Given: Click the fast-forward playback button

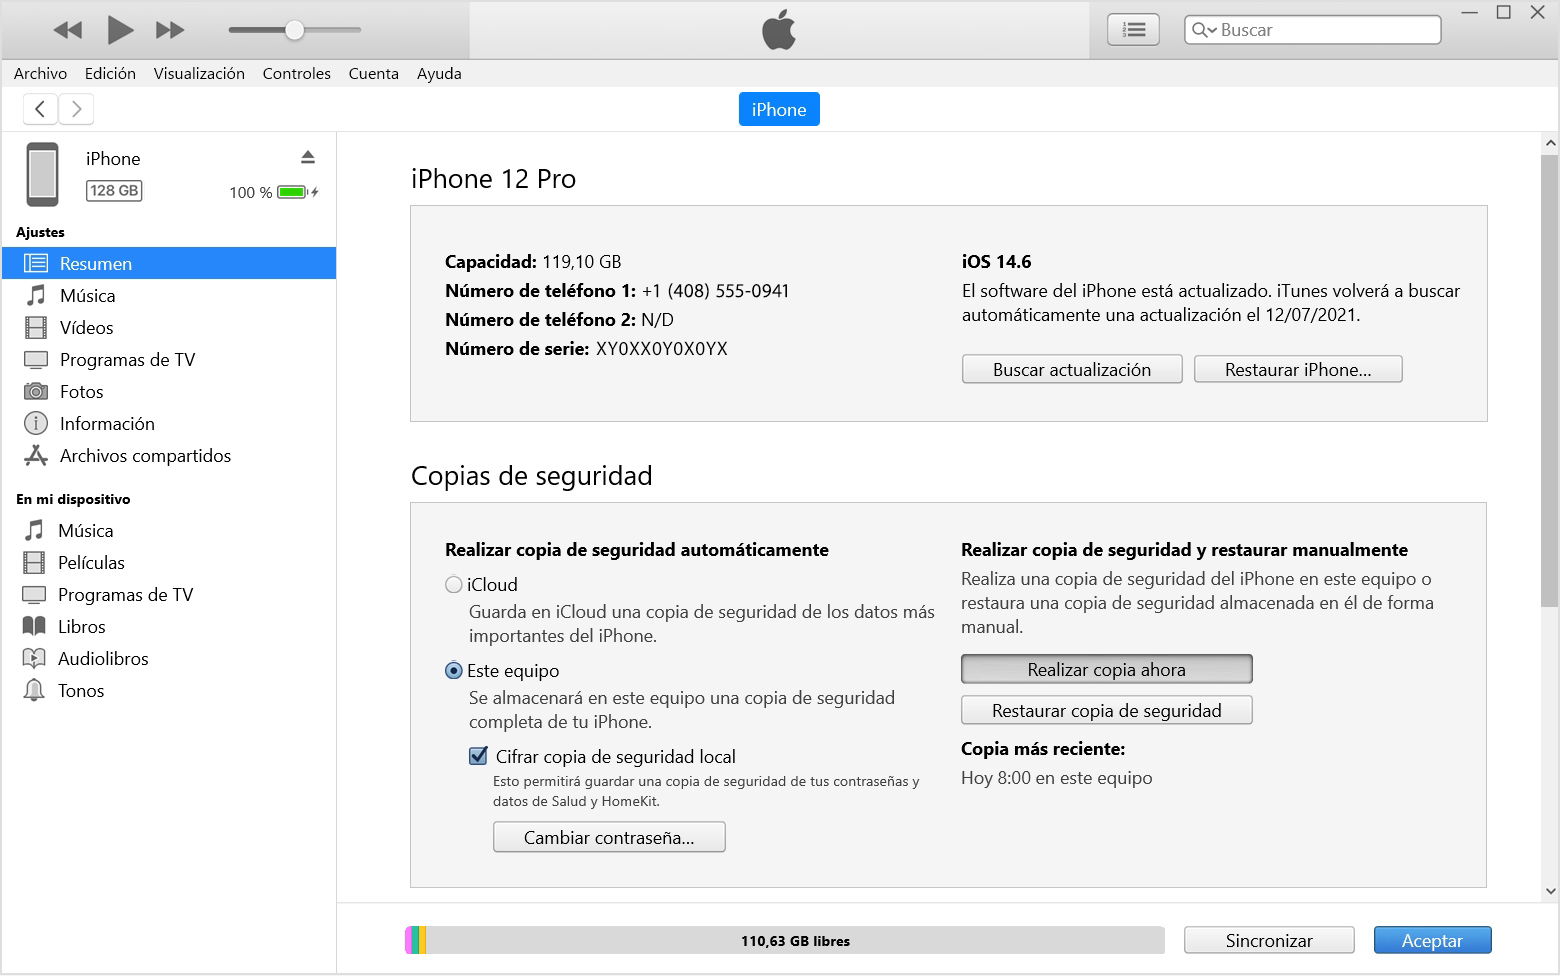Looking at the screenshot, I should click(x=170, y=30).
